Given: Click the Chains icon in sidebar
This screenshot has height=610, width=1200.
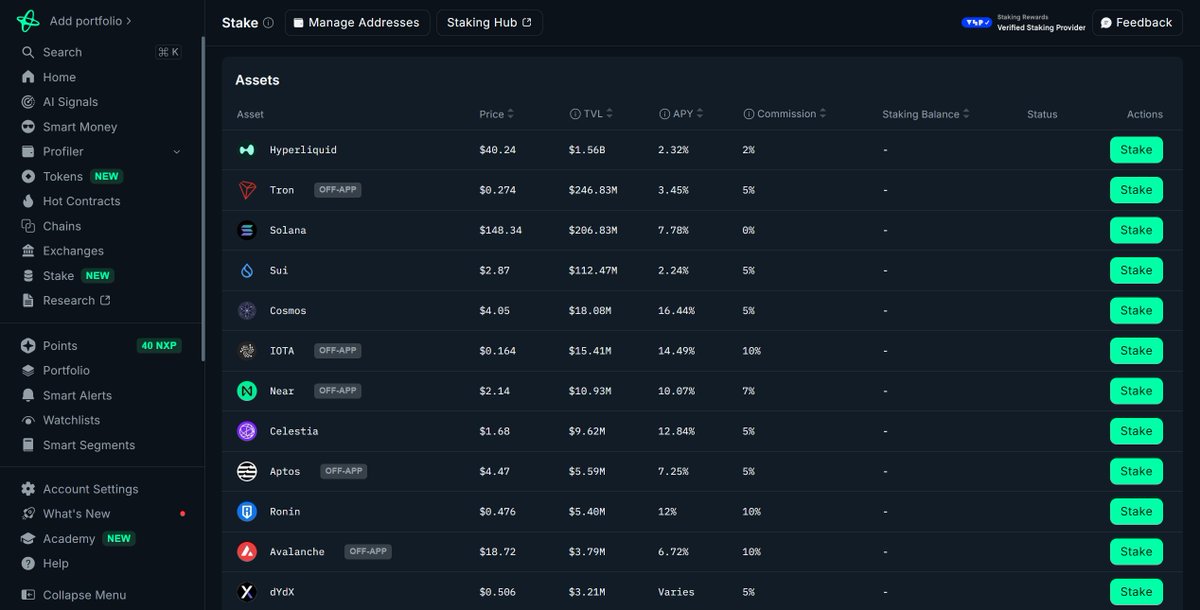Looking at the screenshot, I should coord(28,226).
